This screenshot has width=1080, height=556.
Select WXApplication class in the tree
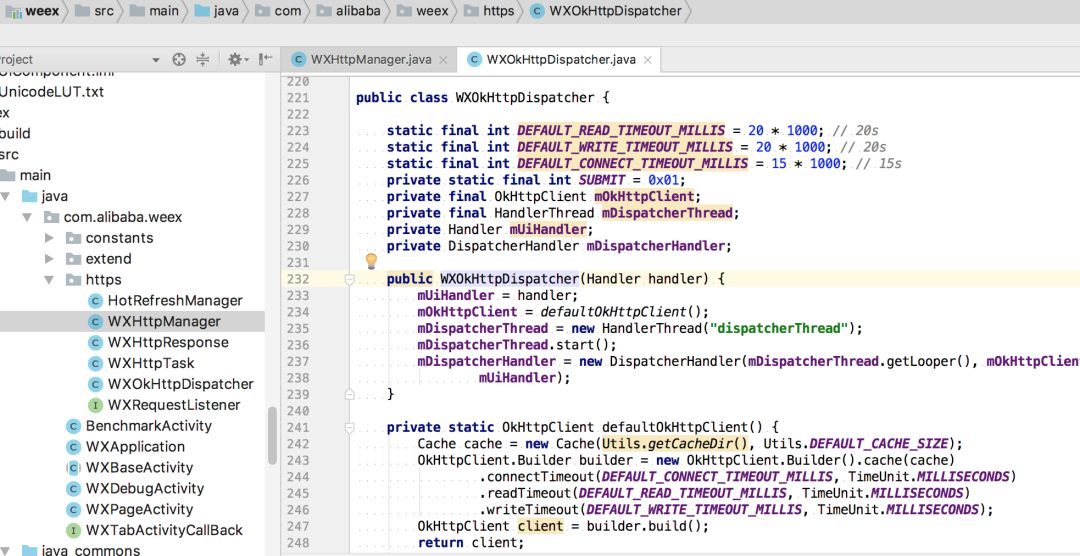click(135, 446)
